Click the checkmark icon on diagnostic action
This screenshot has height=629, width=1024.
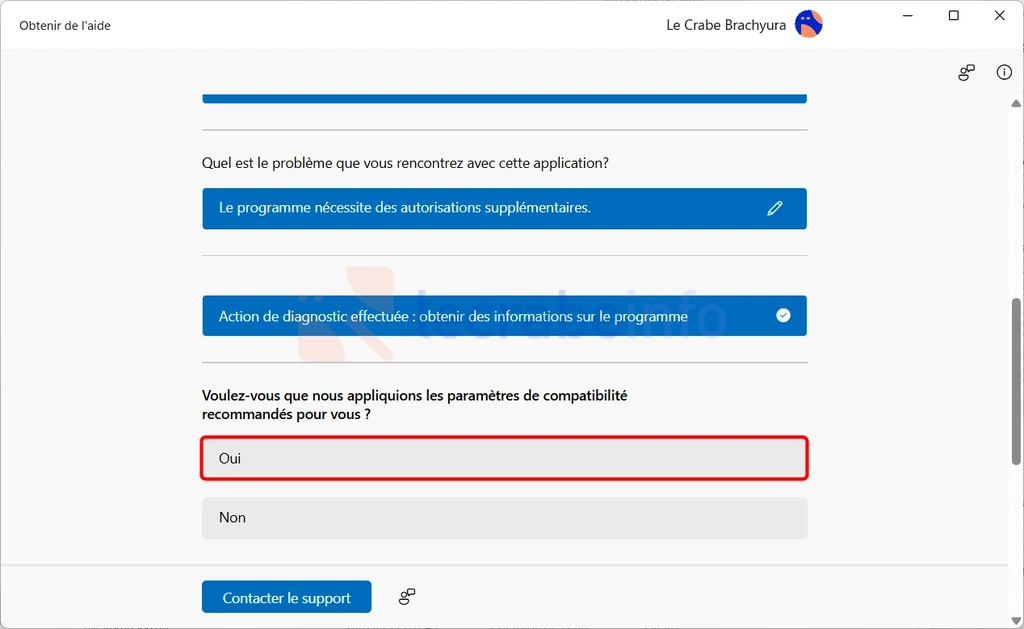(783, 315)
